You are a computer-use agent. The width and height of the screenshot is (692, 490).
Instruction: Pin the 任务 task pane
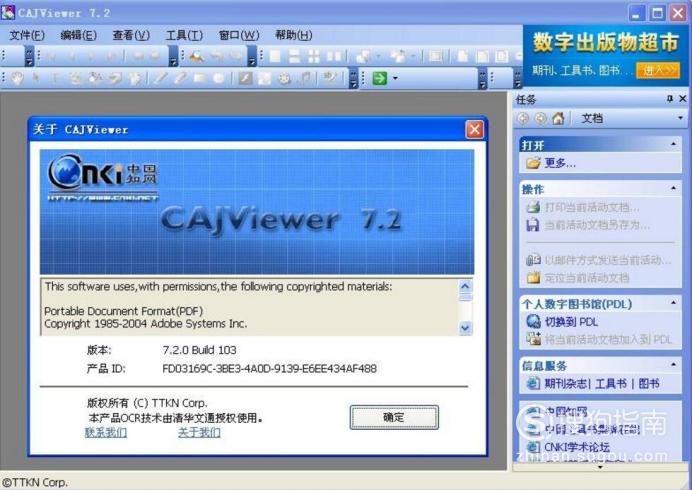coord(670,98)
